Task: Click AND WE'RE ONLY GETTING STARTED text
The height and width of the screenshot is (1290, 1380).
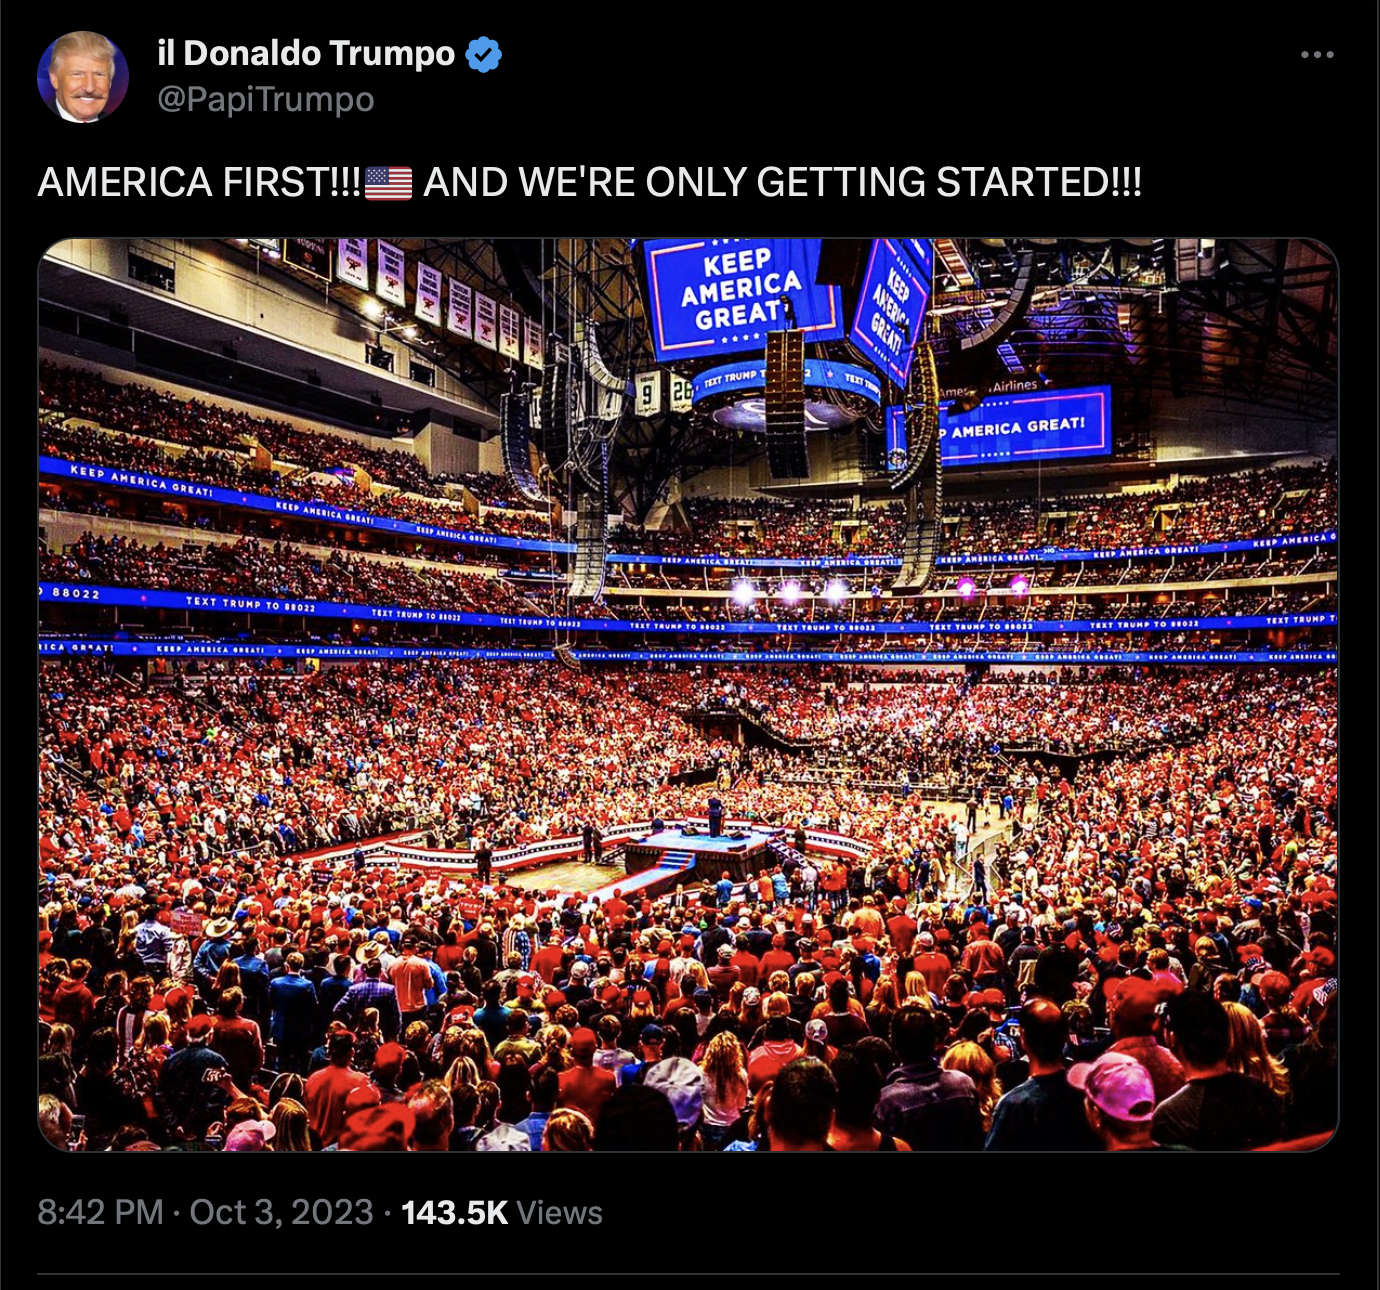Action: [x=782, y=183]
